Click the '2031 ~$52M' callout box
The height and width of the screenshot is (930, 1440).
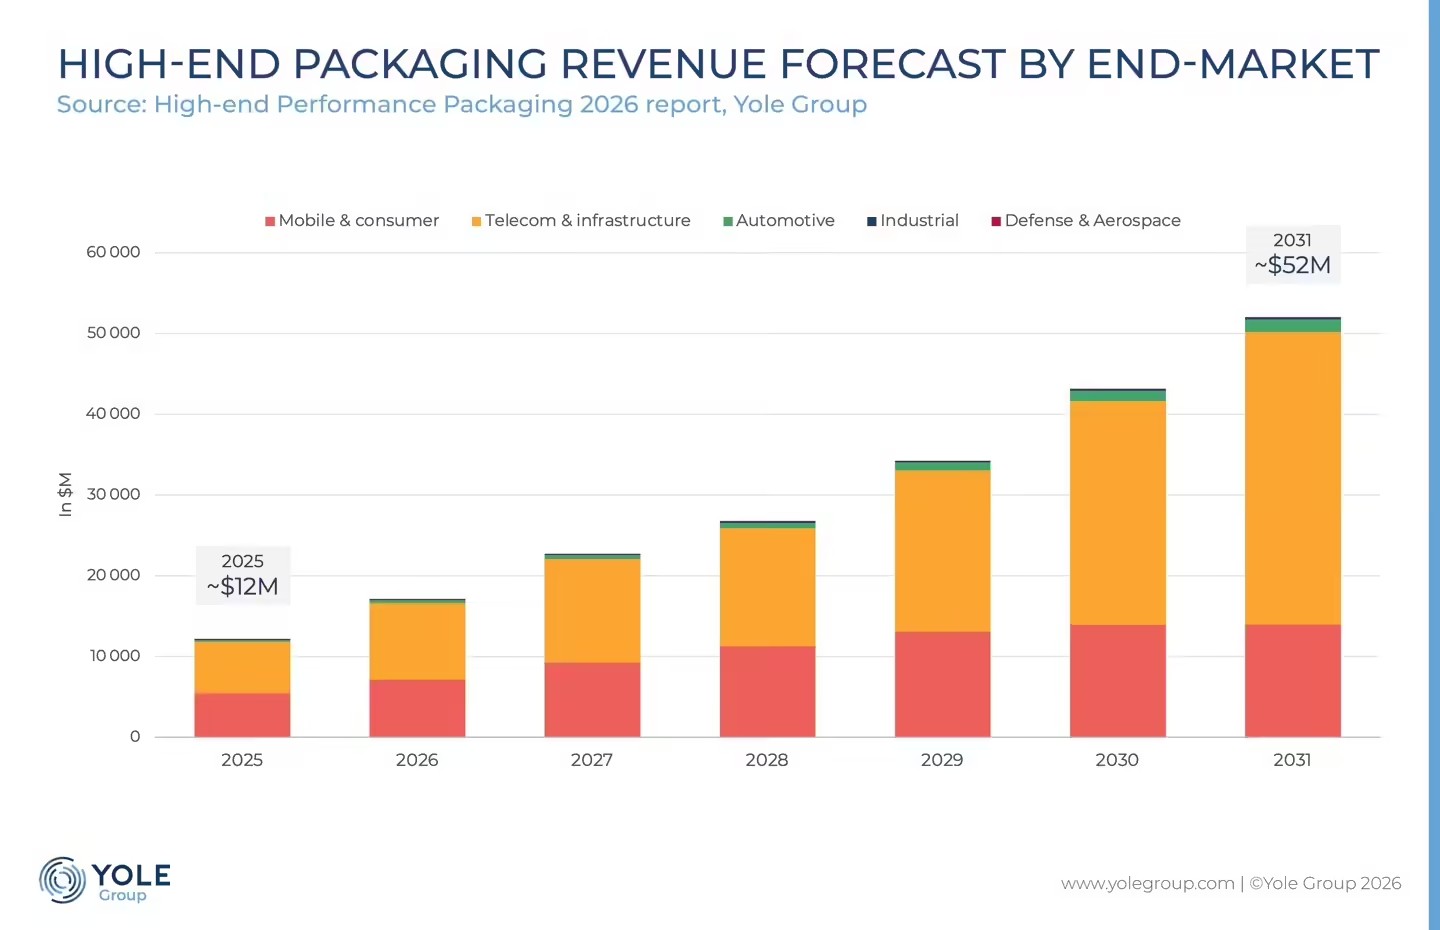(1293, 254)
